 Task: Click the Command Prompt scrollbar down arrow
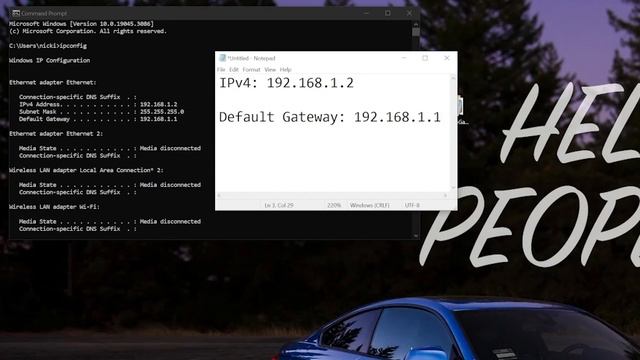click(x=416, y=236)
